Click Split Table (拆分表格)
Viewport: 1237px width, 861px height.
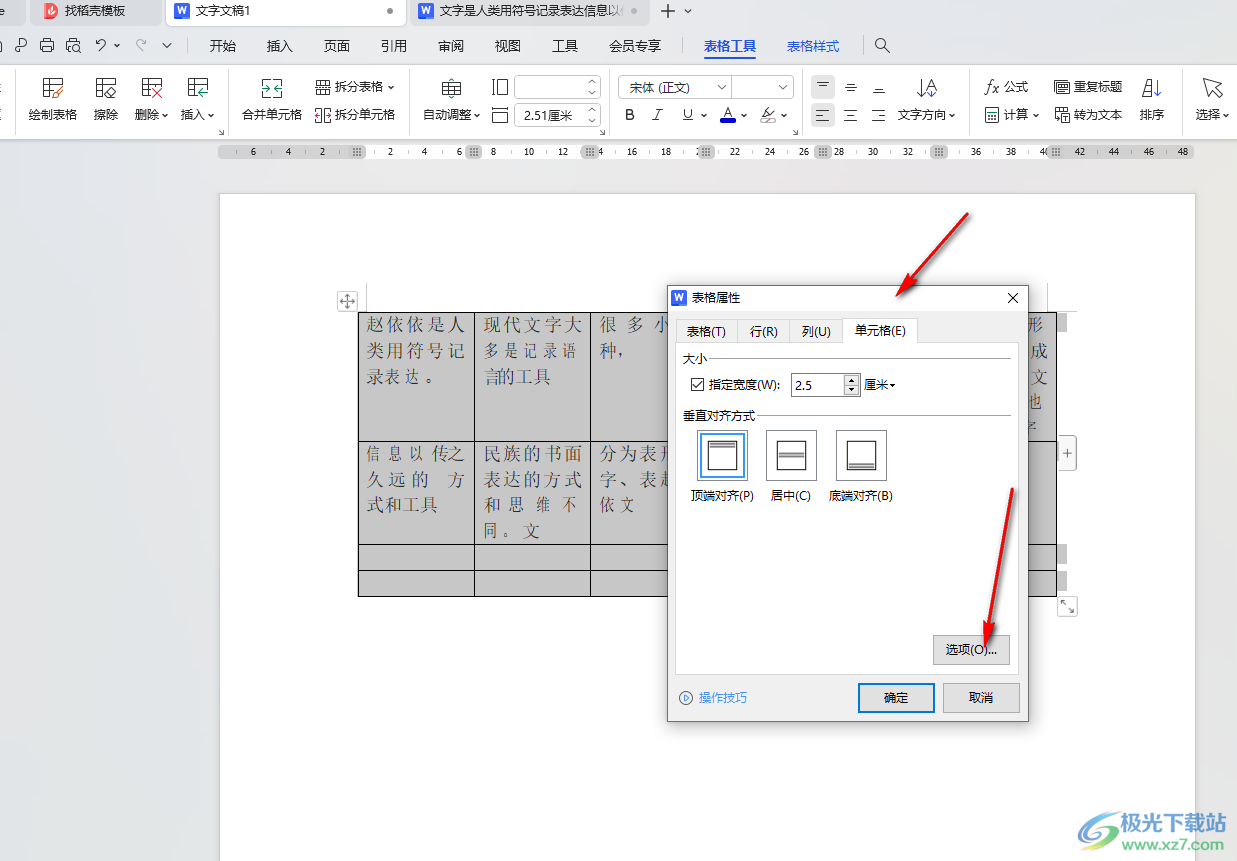pyautogui.click(x=355, y=87)
